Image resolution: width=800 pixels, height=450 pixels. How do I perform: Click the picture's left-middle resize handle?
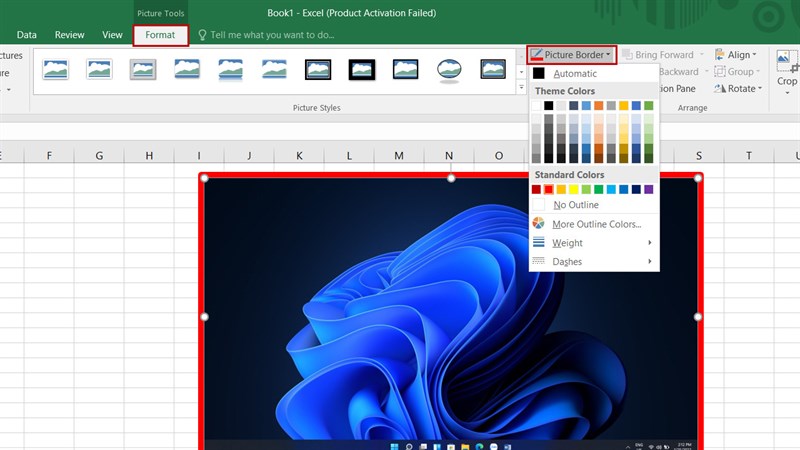pos(205,317)
